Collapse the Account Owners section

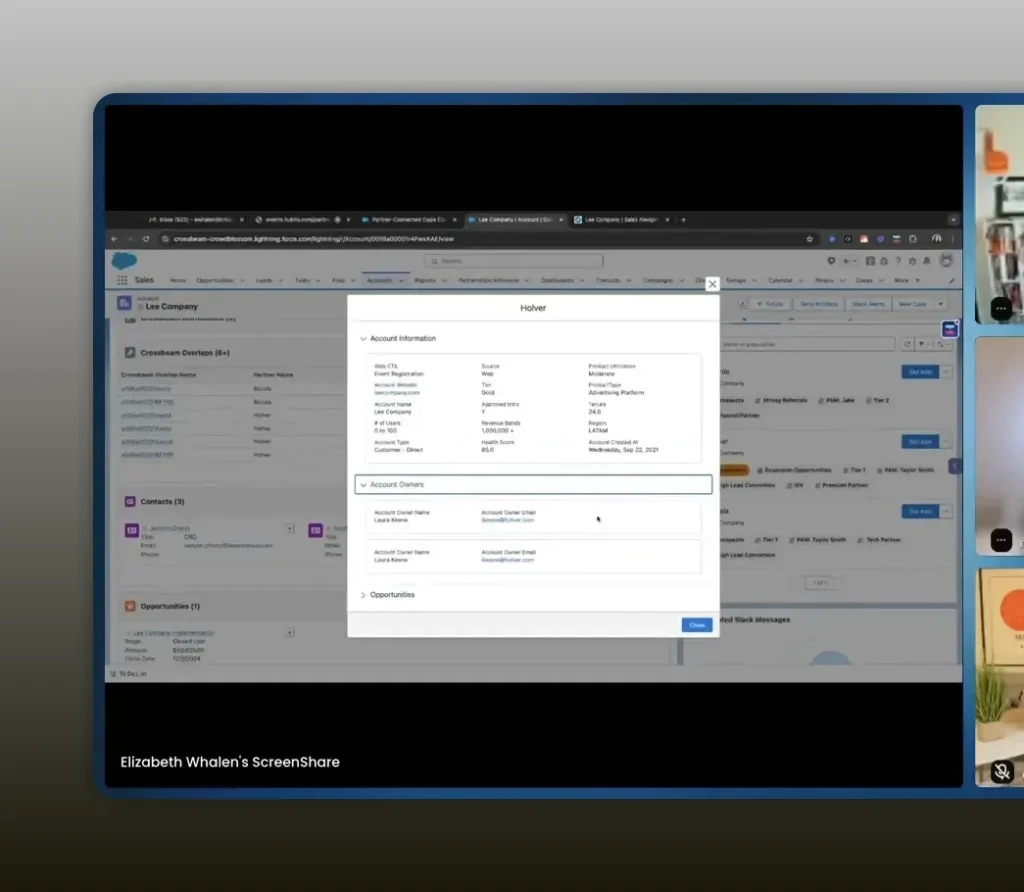pos(363,485)
